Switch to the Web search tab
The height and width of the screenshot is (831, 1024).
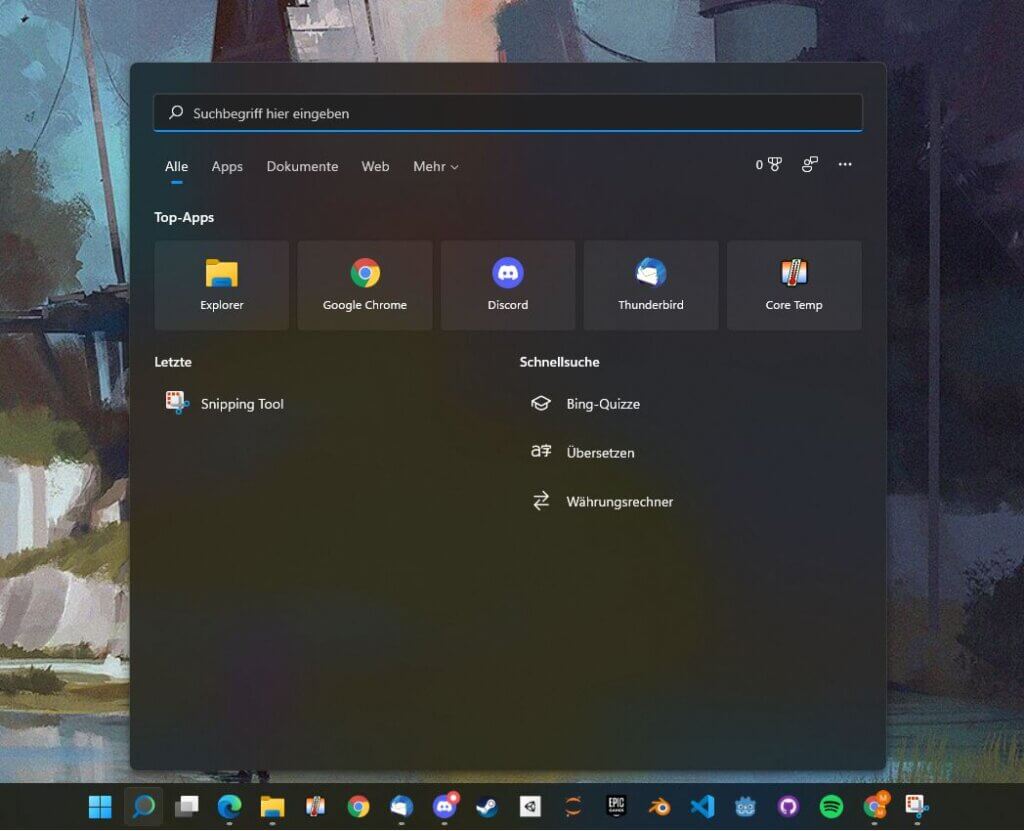pos(375,167)
